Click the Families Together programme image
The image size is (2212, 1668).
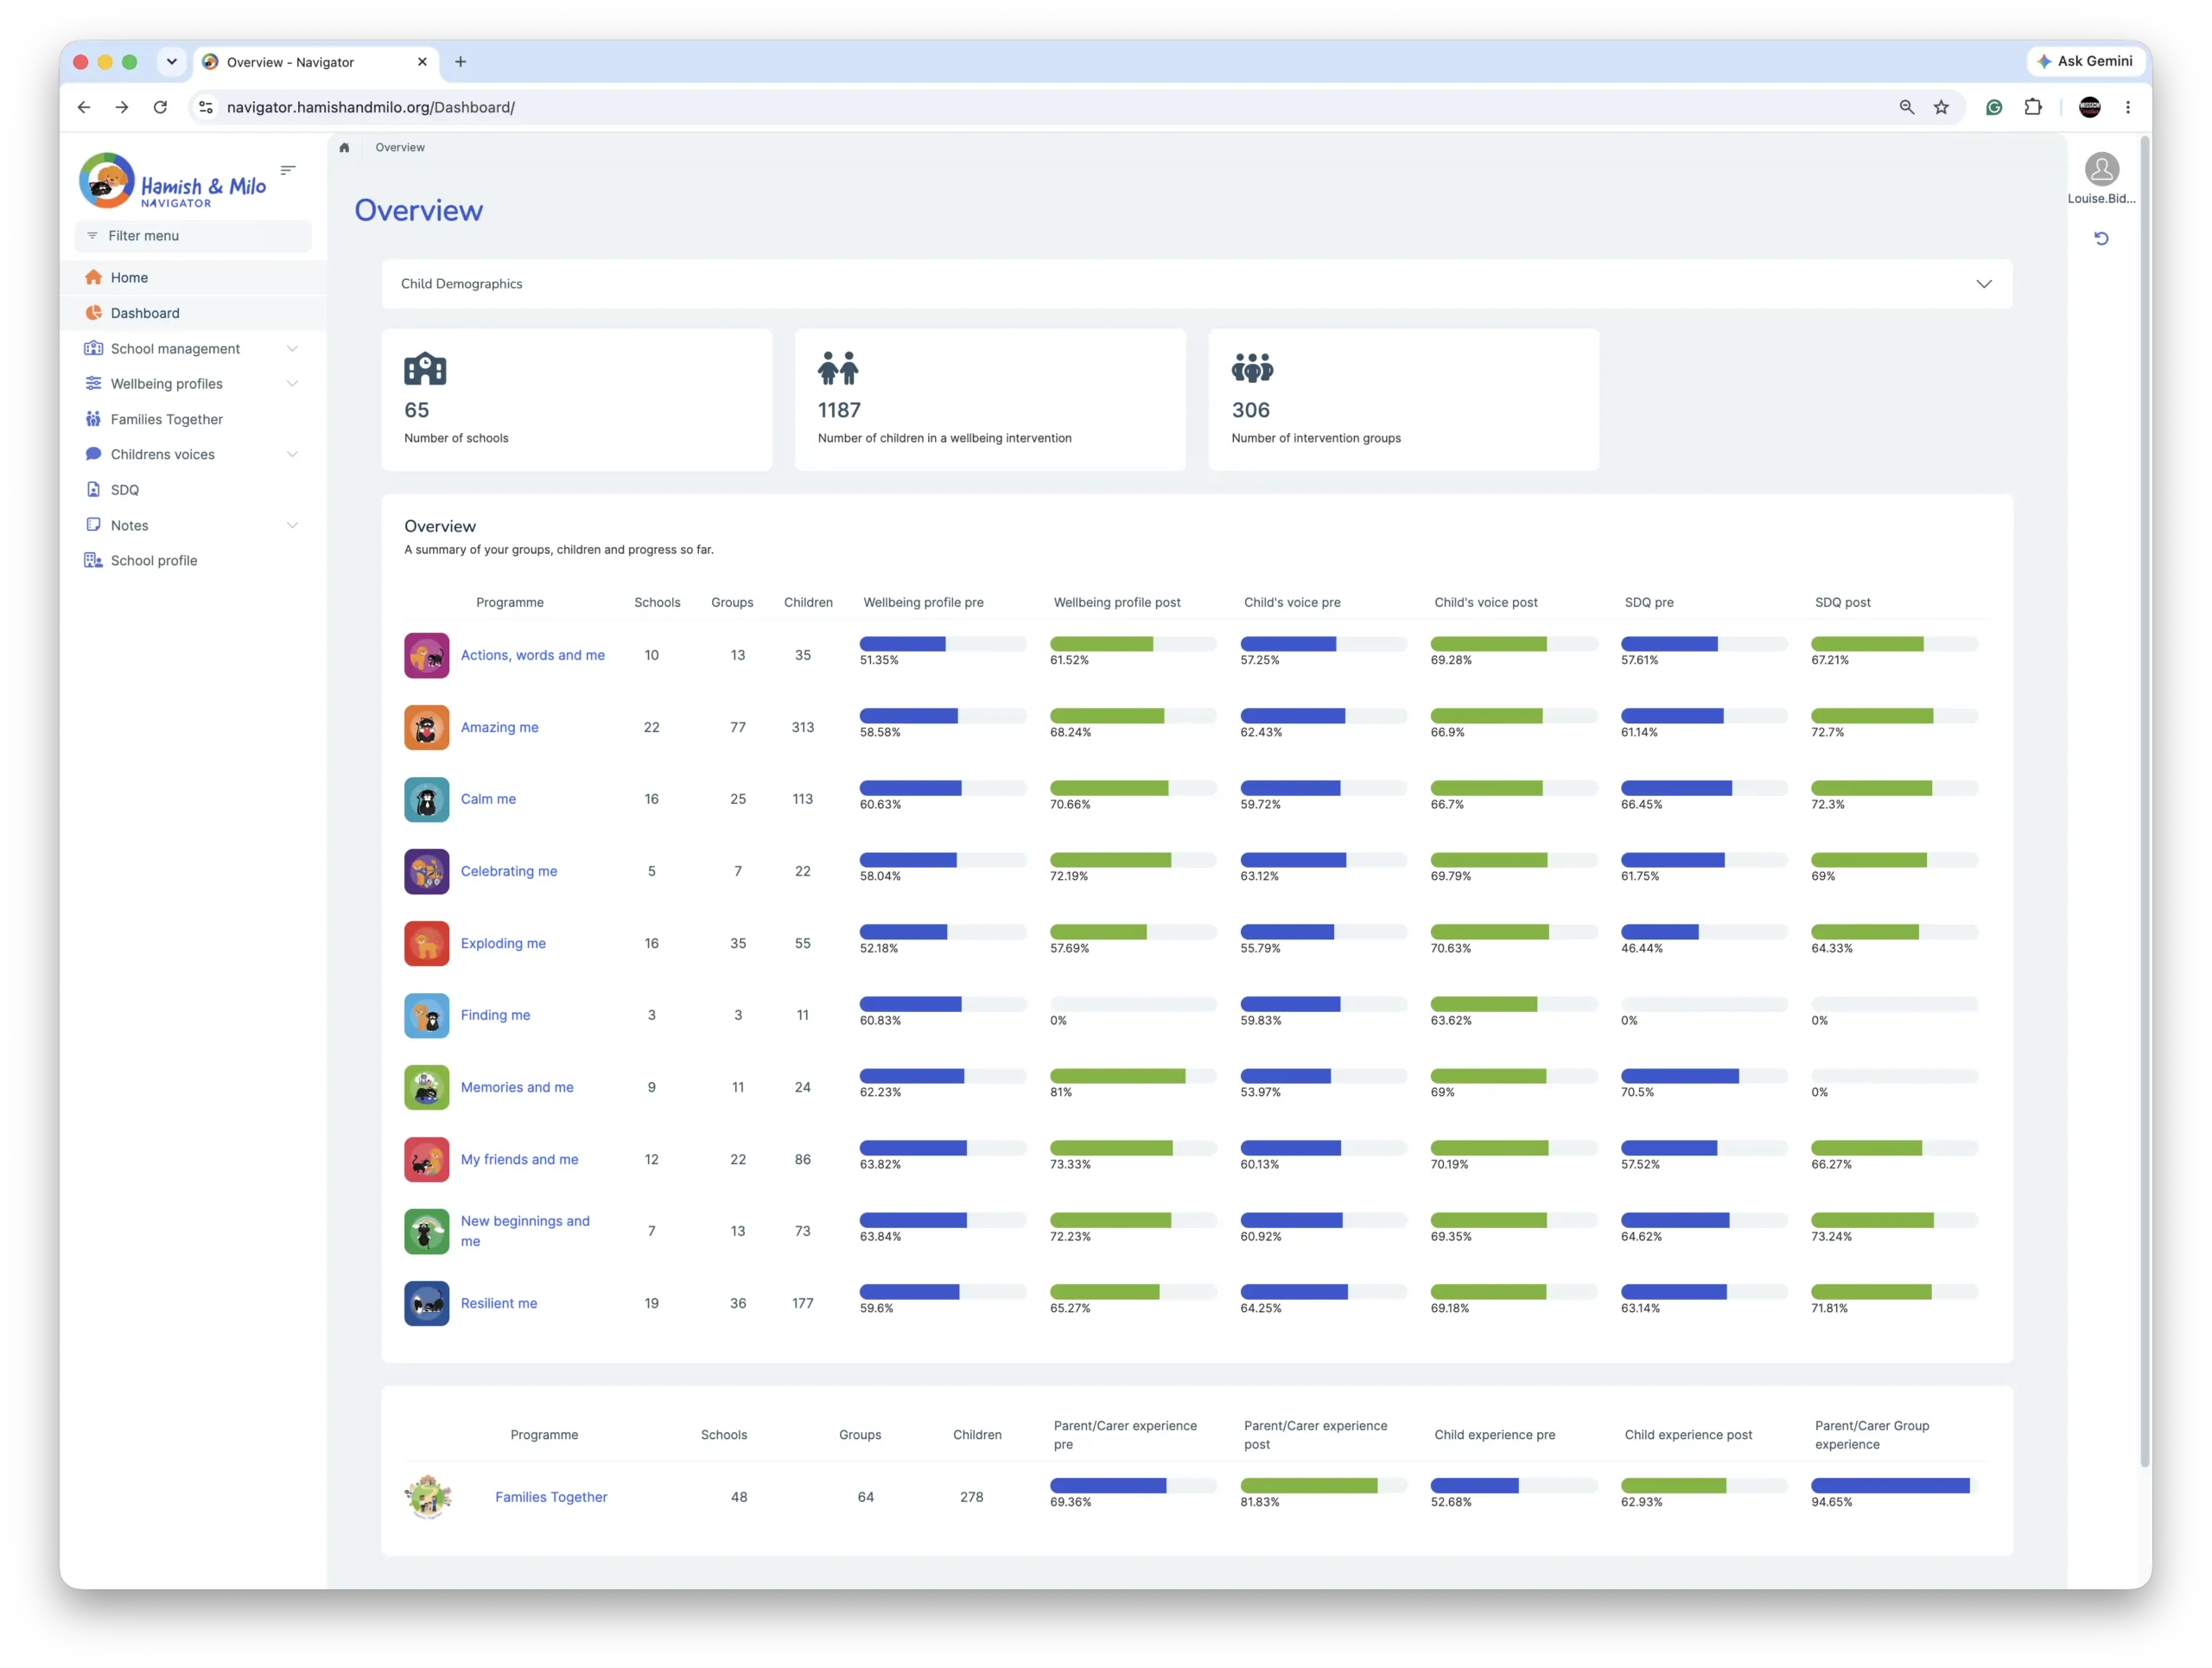[x=428, y=1497]
